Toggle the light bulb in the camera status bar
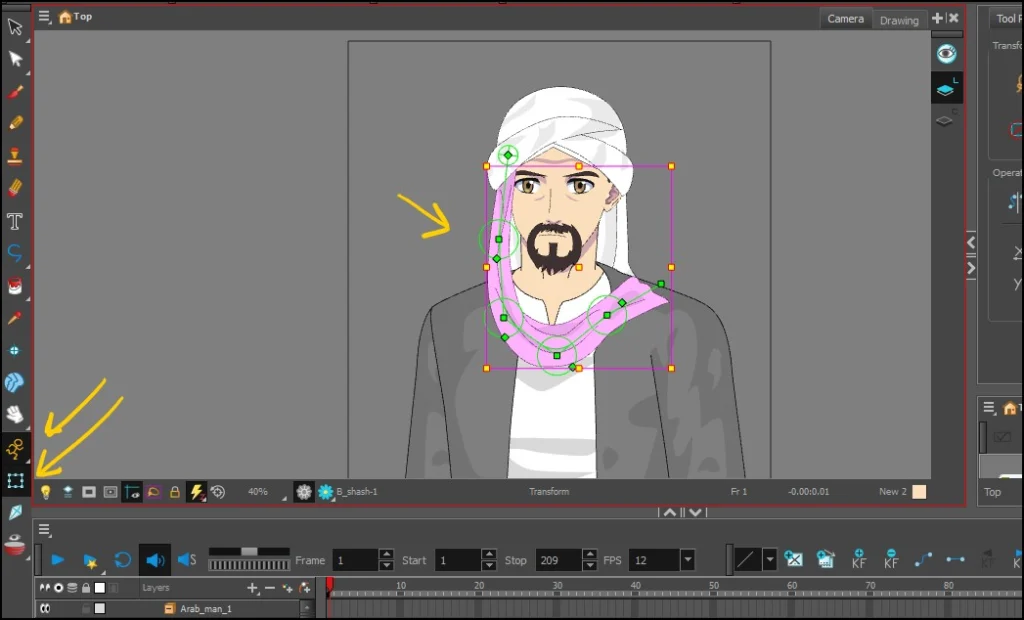 point(45,491)
